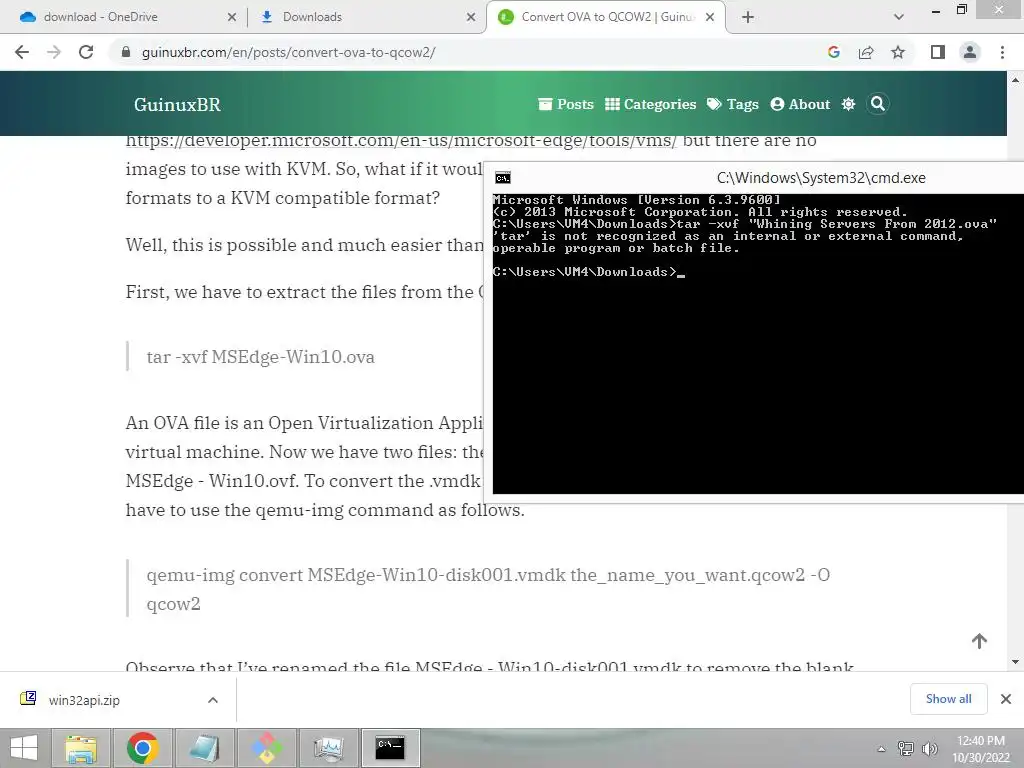
Task: Open a new browser tab
Action: point(748,17)
